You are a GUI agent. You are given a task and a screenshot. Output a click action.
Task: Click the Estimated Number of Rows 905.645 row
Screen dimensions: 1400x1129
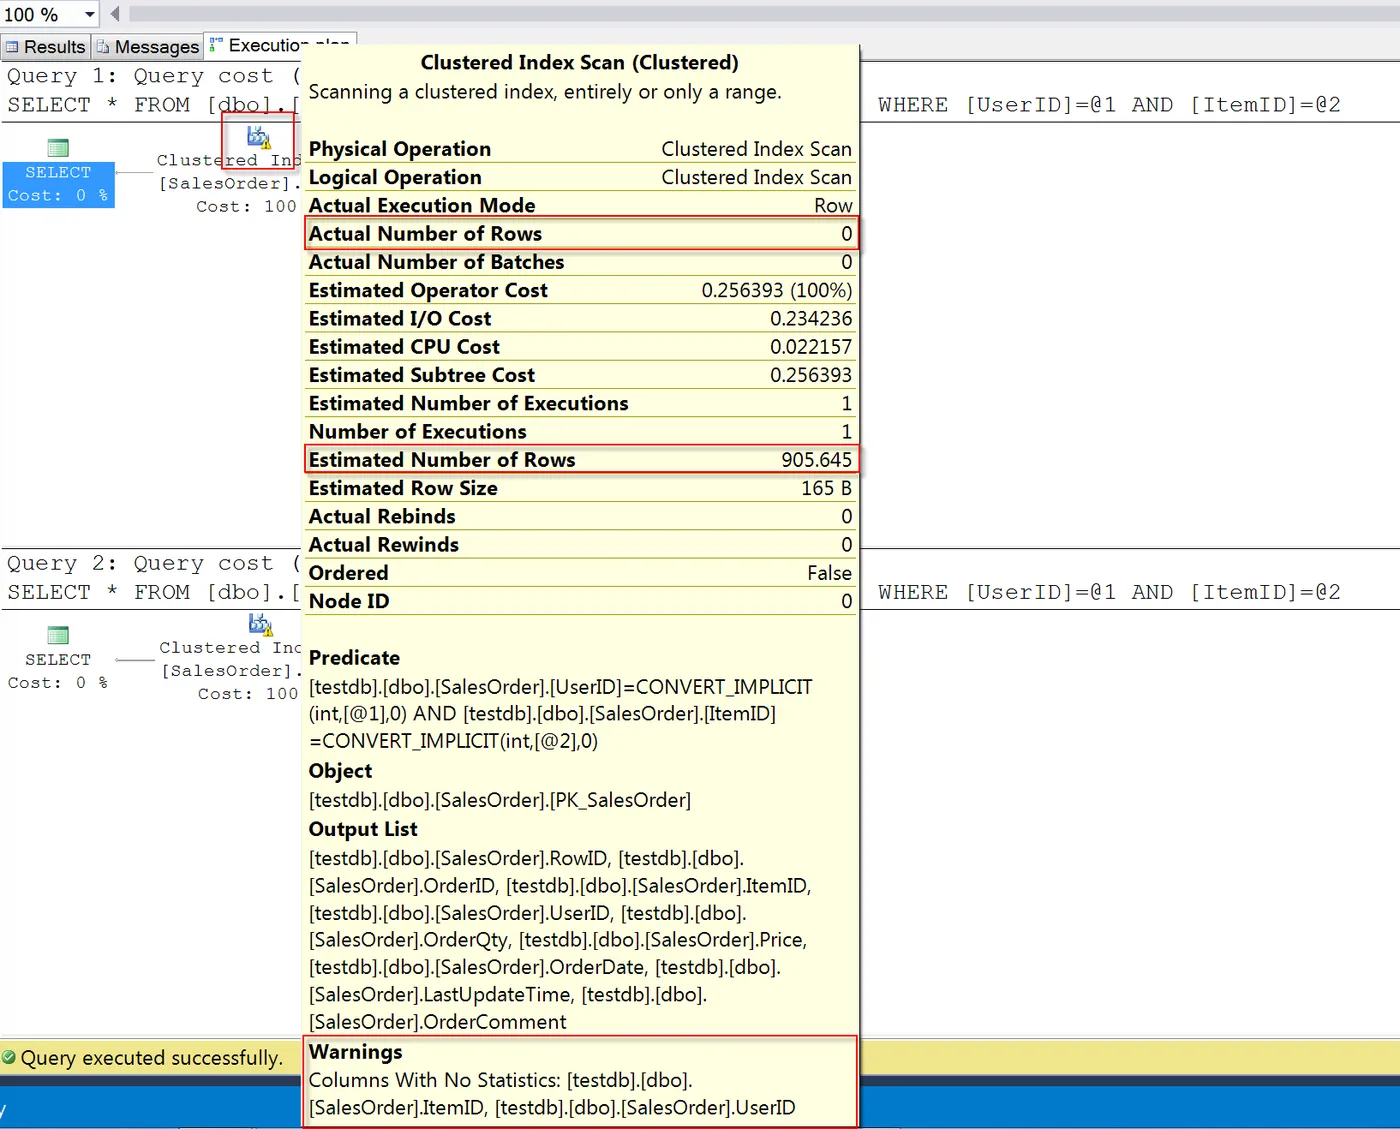[x=581, y=460]
